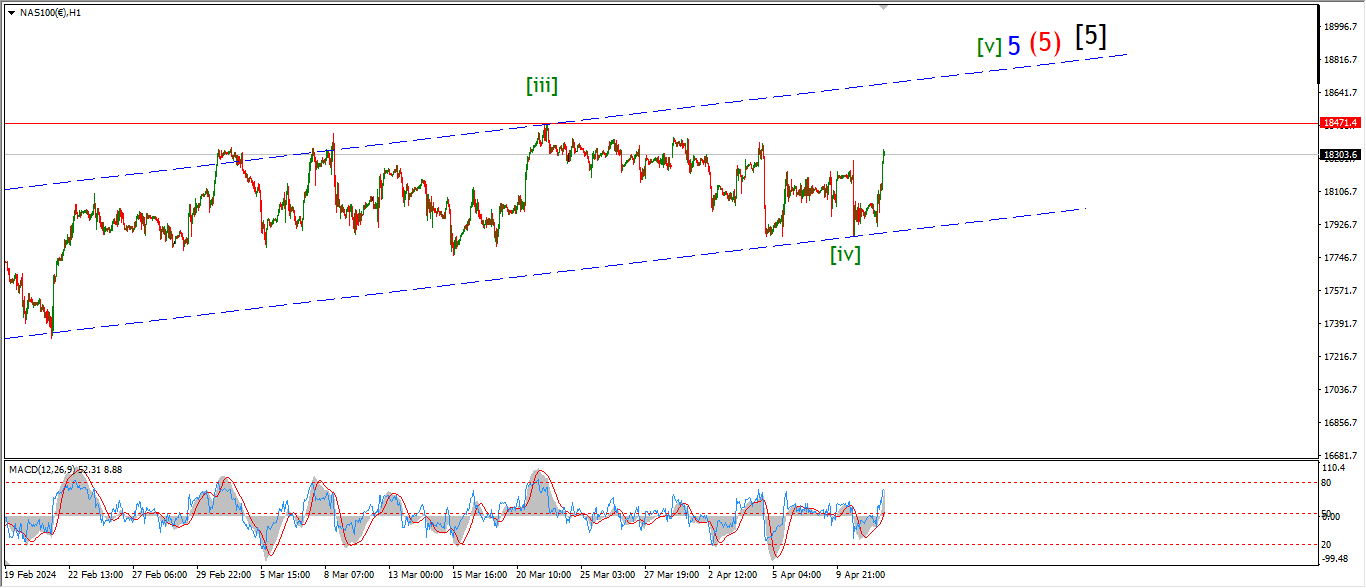Select the green [iv] wave label
This screenshot has height=588, width=1366.
[845, 254]
